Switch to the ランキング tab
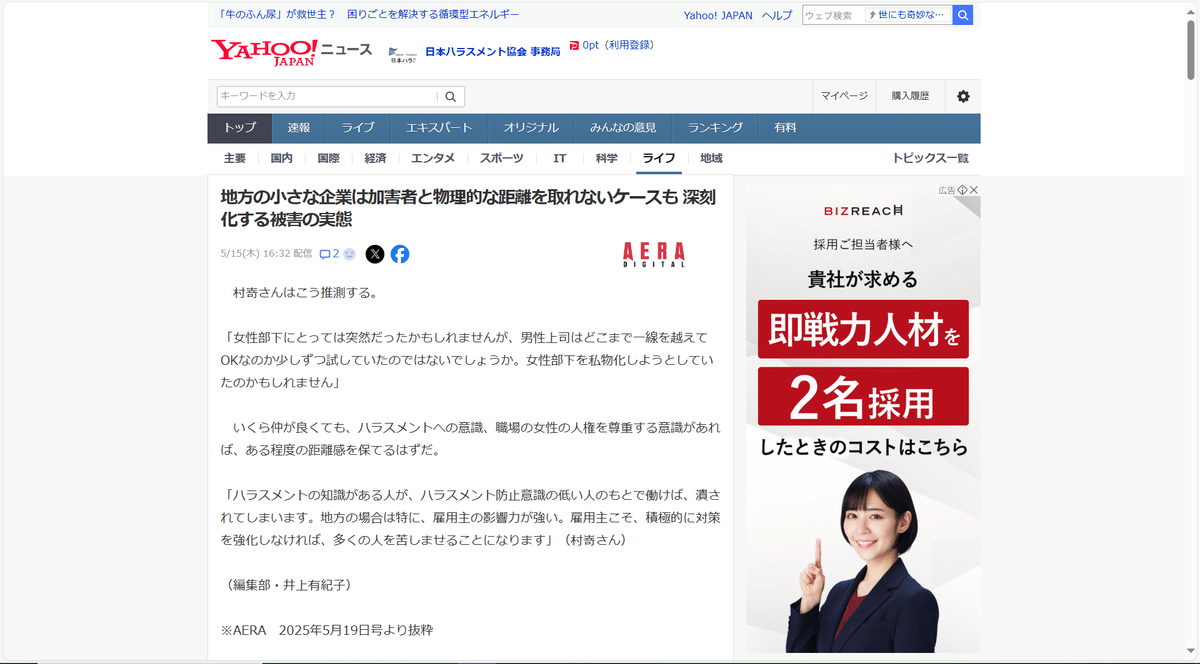 (x=715, y=128)
